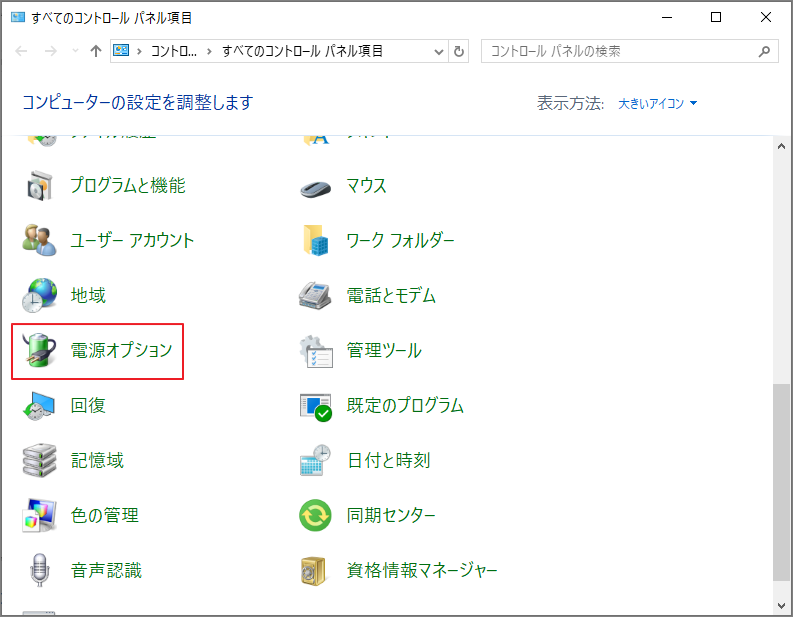Open the recent locations dropdown arrow

coord(75,51)
